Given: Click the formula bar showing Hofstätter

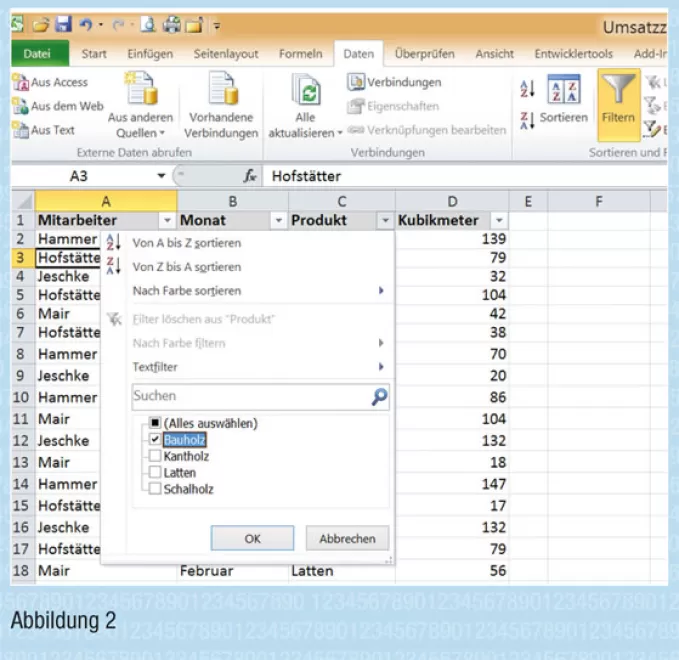Looking at the screenshot, I should (x=463, y=176).
